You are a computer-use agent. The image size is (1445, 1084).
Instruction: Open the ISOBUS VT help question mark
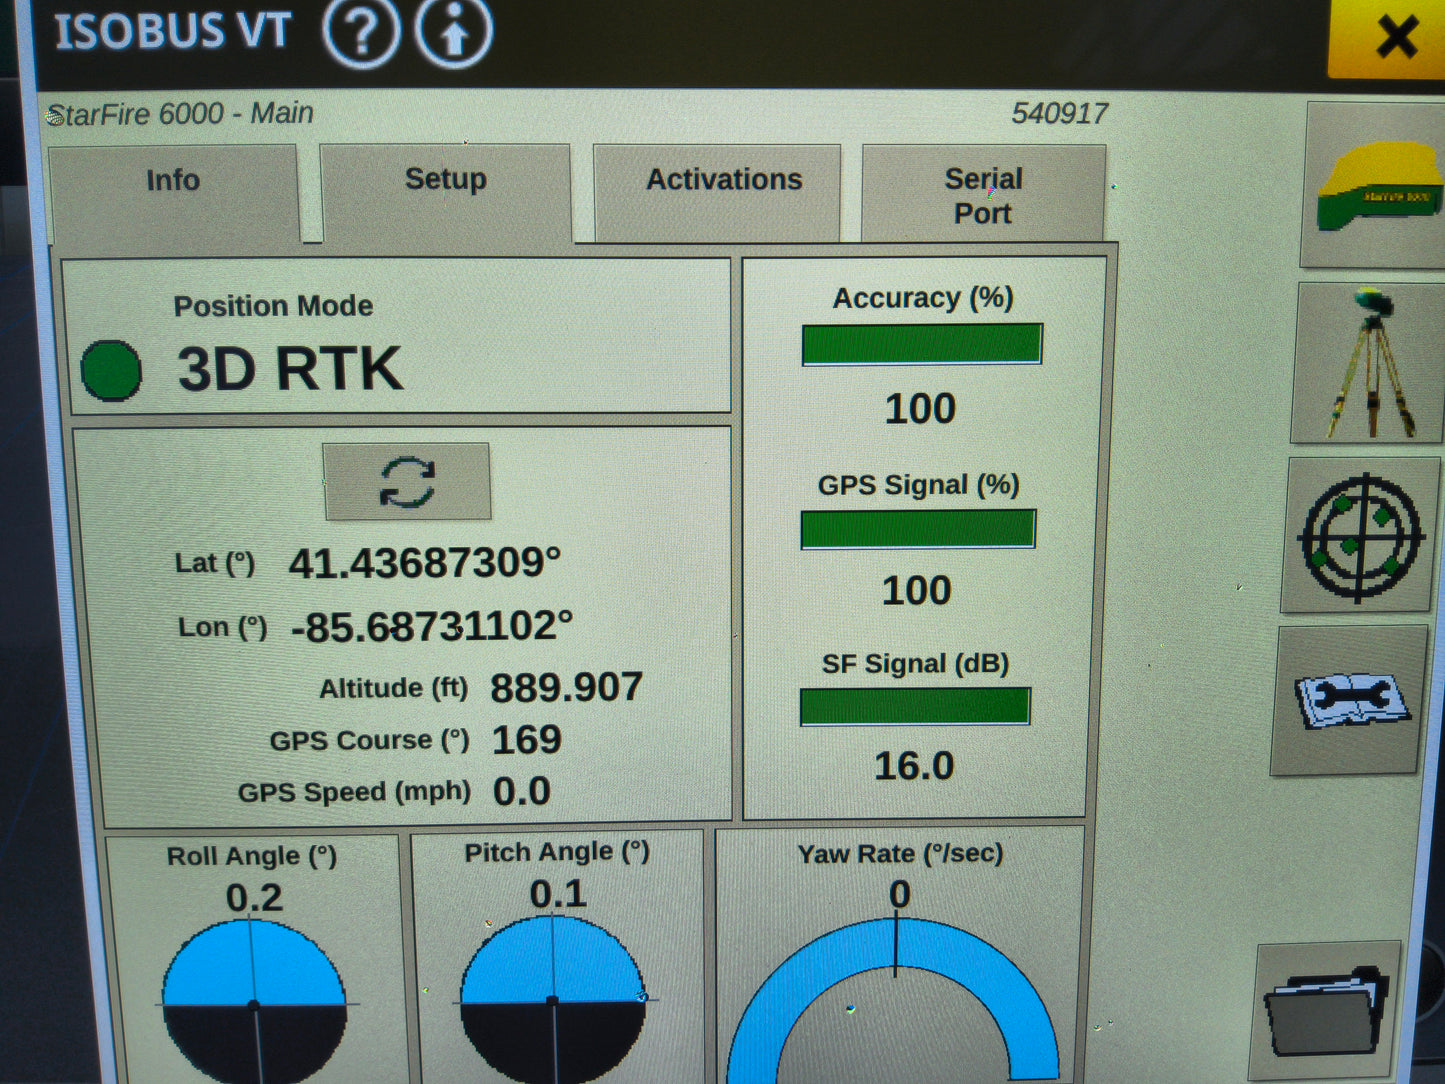click(361, 31)
